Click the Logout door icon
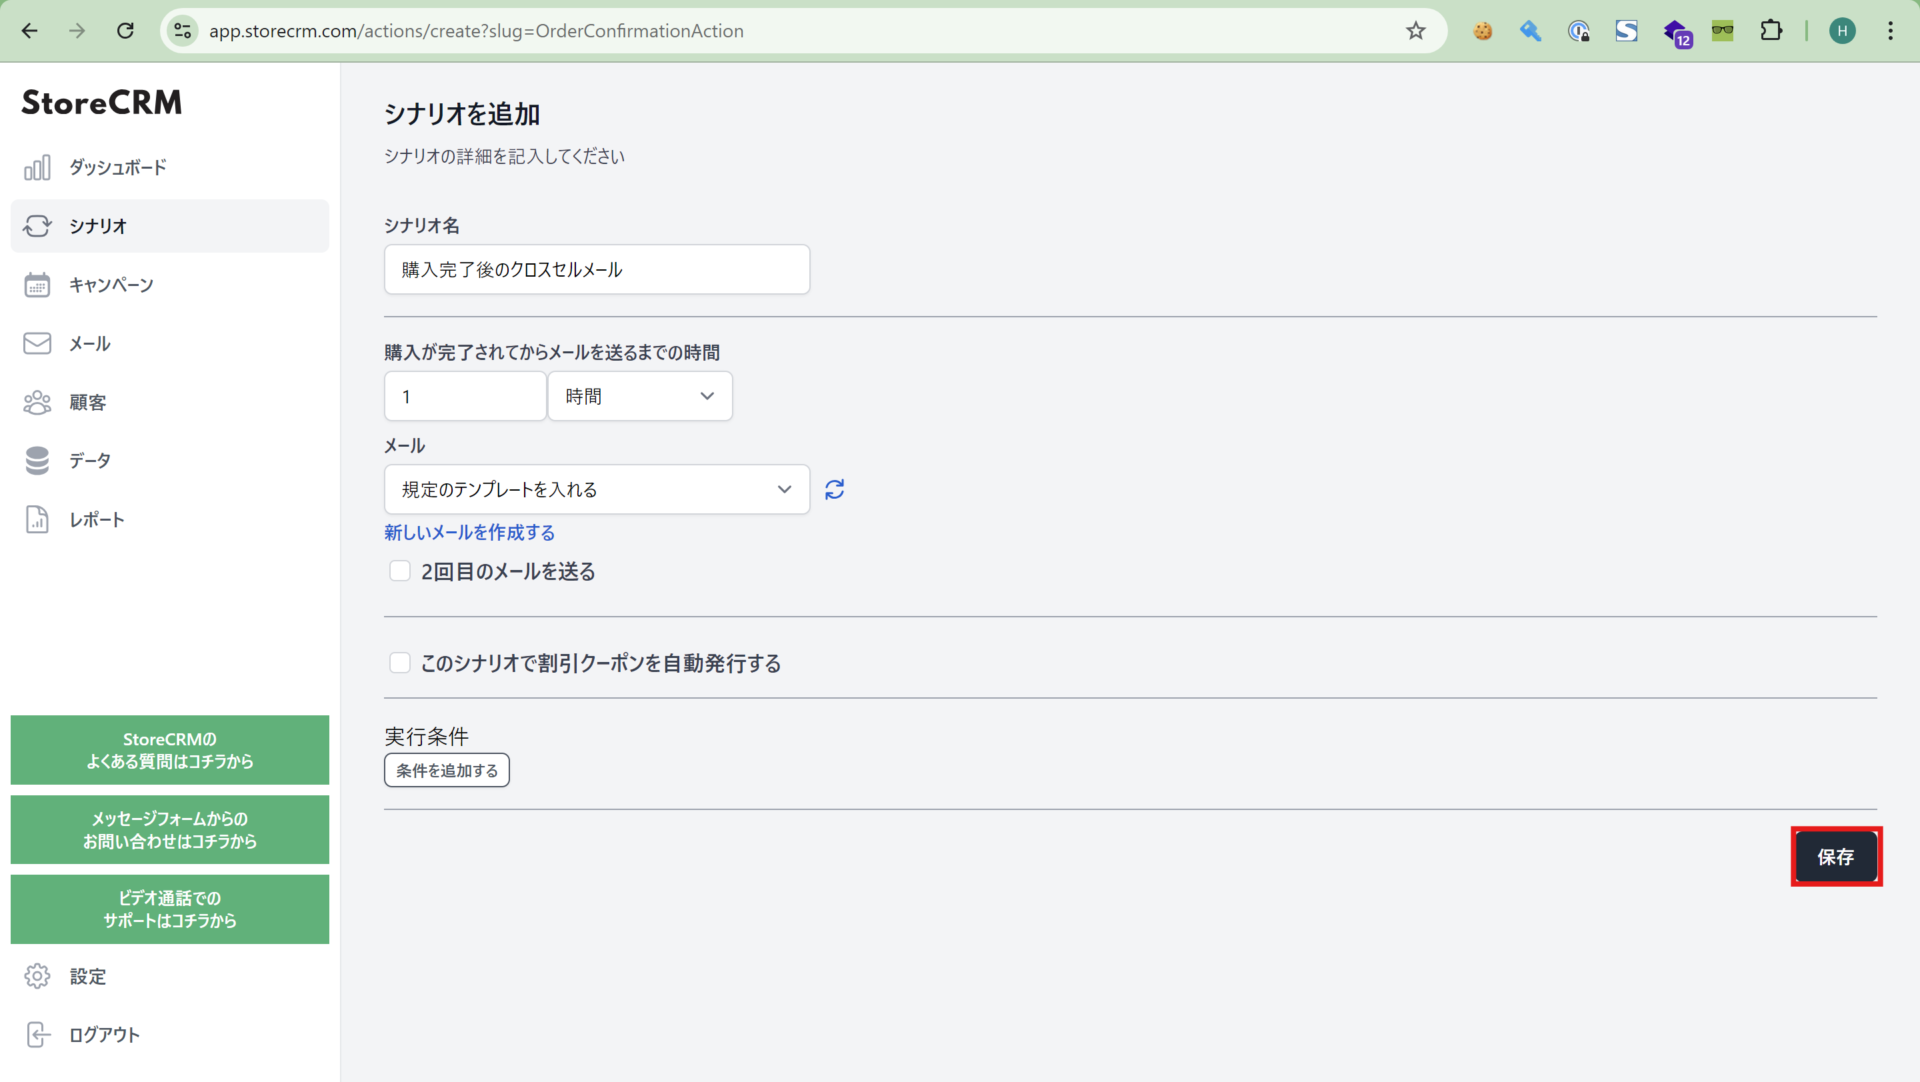The image size is (1920, 1082). (x=37, y=1035)
